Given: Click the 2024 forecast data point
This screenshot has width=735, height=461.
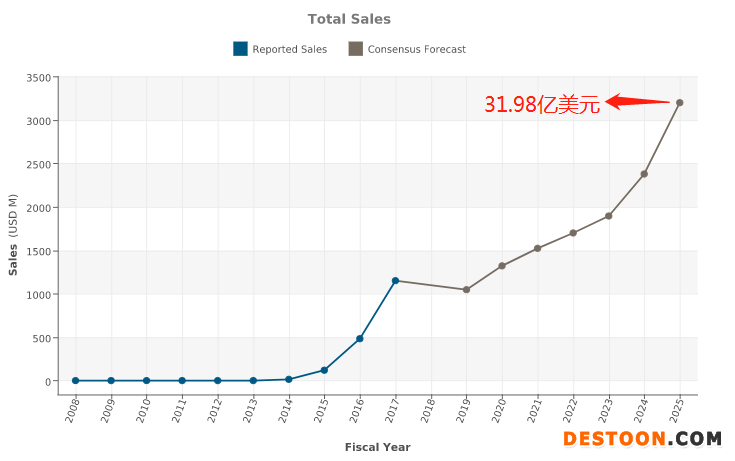Looking at the screenshot, I should pyautogui.click(x=644, y=174).
